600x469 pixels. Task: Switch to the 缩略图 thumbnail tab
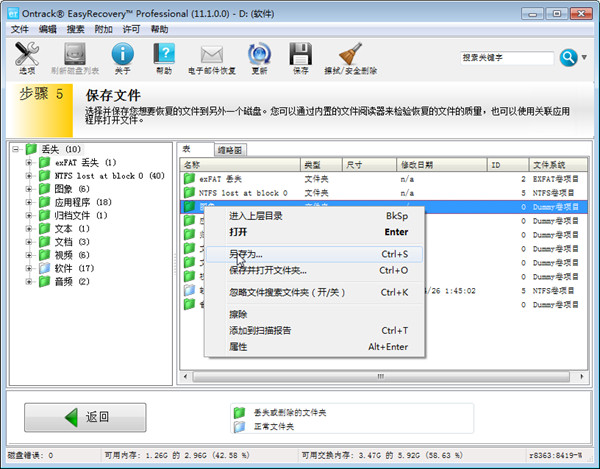230,150
